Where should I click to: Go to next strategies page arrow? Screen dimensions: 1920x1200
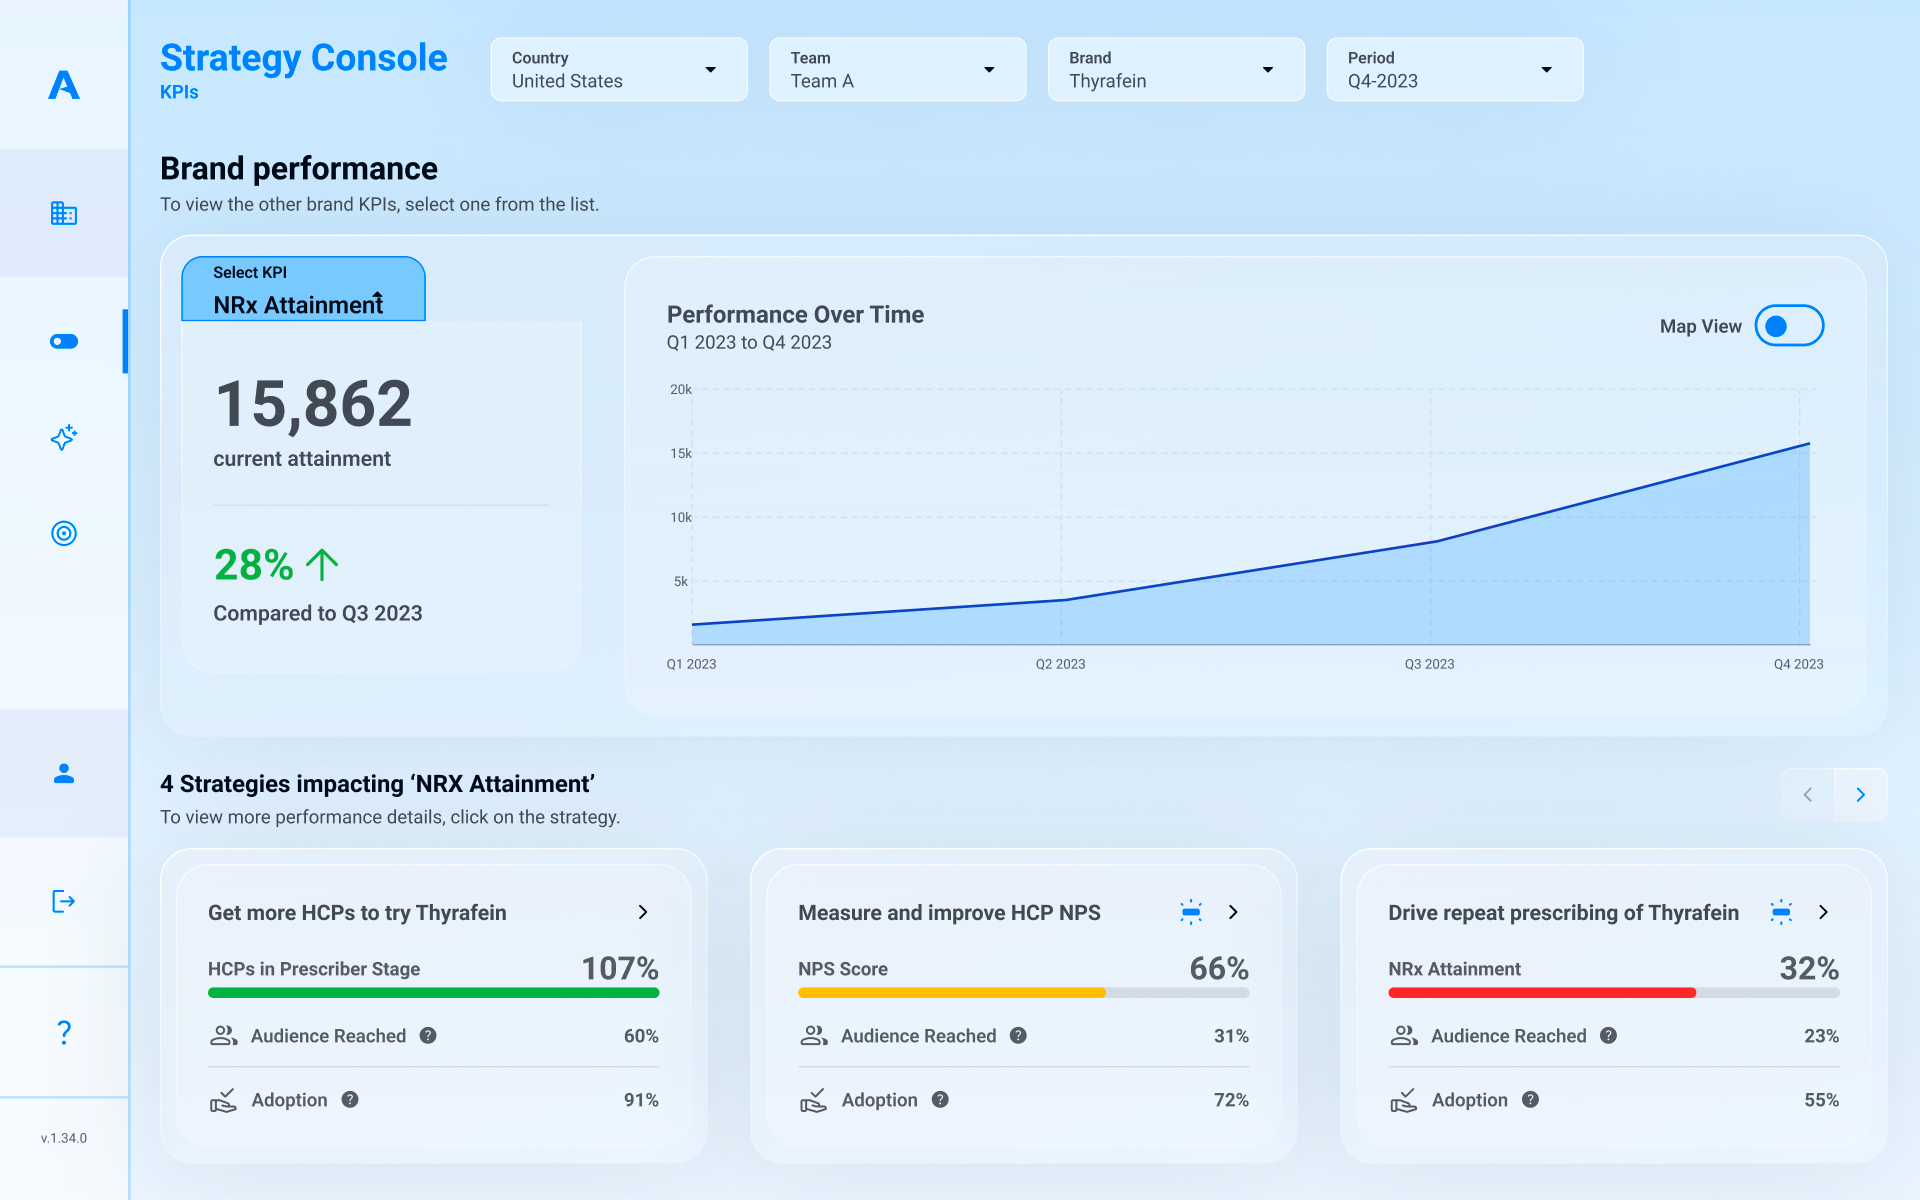pyautogui.click(x=1860, y=795)
